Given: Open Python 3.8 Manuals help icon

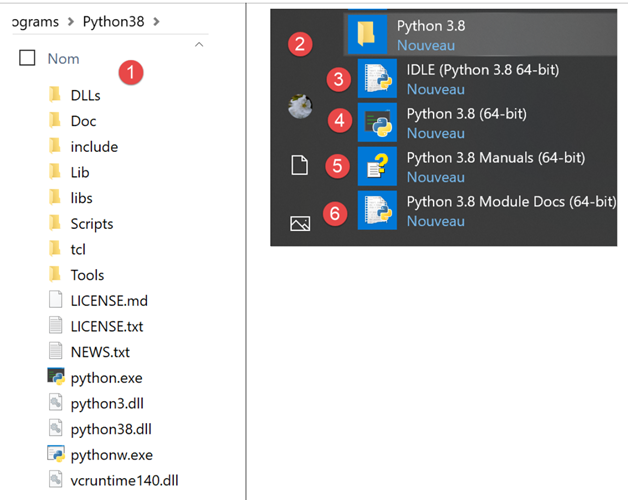Looking at the screenshot, I should tap(378, 166).
